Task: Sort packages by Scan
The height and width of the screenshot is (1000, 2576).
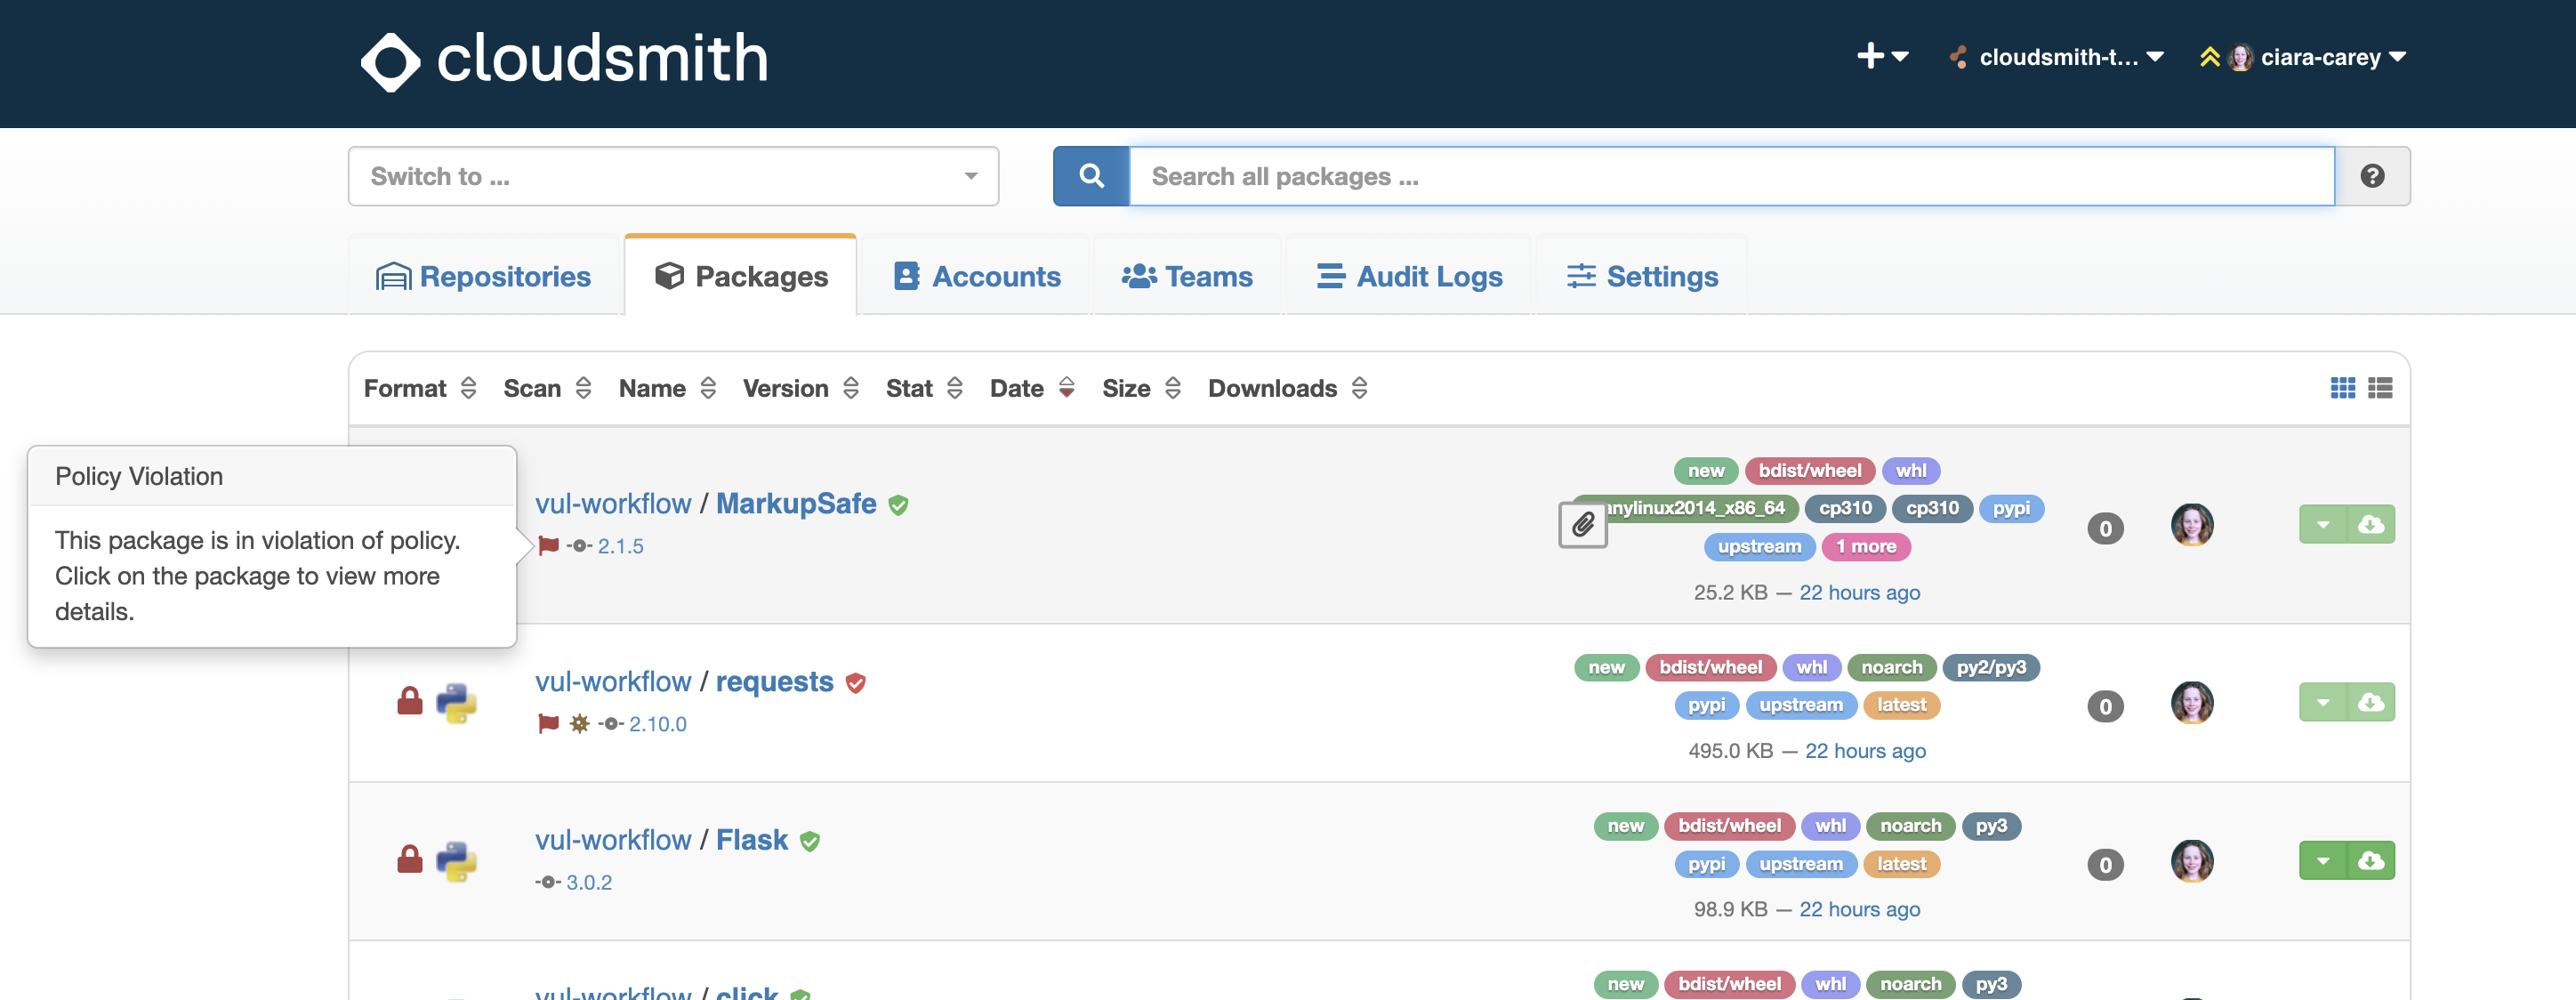Action: [547, 388]
